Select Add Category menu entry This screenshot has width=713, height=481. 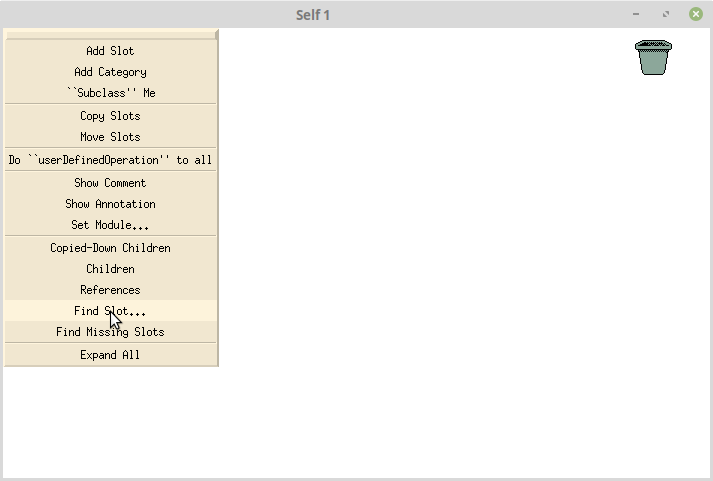tap(110, 72)
